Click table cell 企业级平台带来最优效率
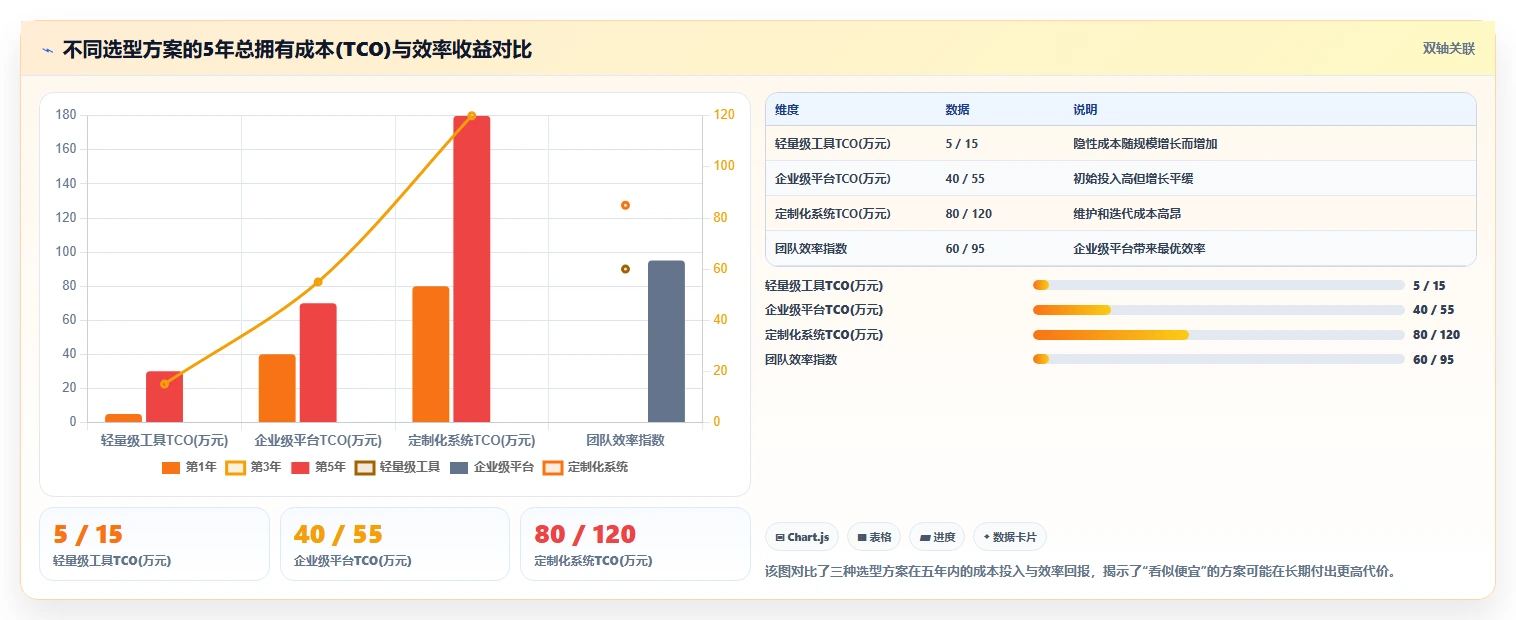This screenshot has width=1516, height=620. [x=1139, y=249]
